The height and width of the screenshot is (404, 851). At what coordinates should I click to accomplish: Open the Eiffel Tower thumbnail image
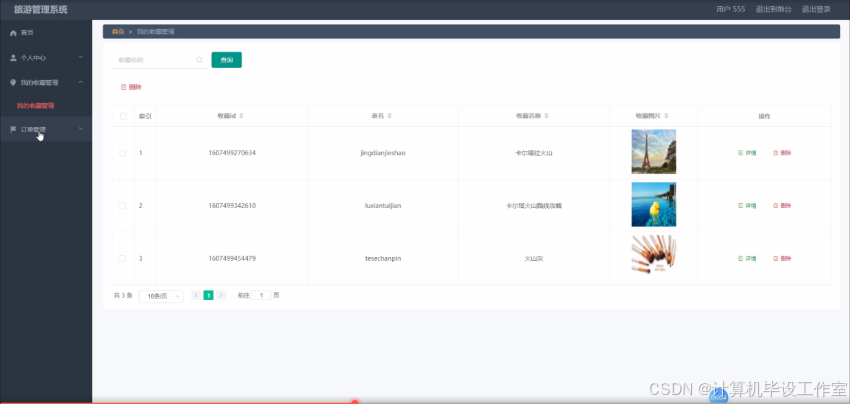point(653,152)
